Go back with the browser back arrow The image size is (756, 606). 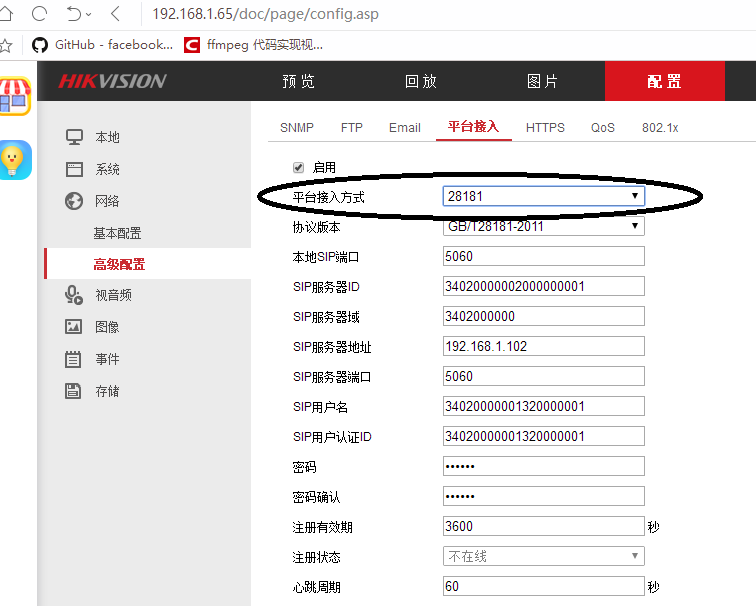[x=115, y=13]
